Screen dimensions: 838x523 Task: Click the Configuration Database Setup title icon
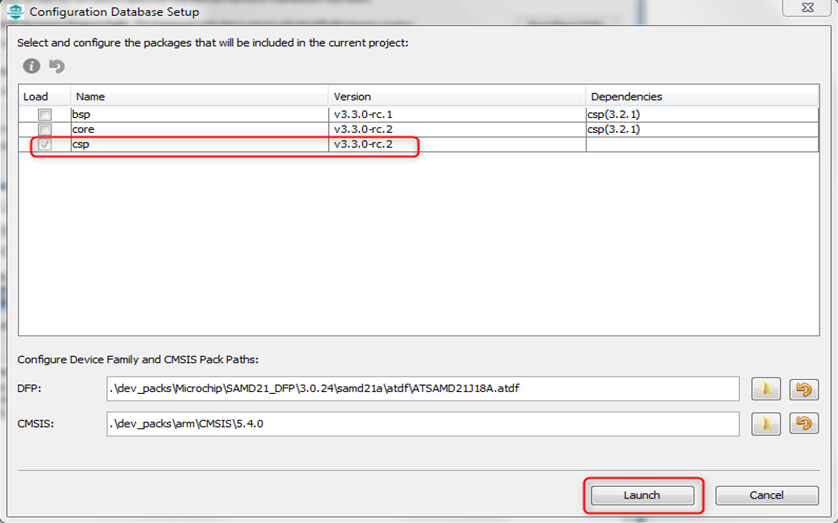click(x=15, y=12)
